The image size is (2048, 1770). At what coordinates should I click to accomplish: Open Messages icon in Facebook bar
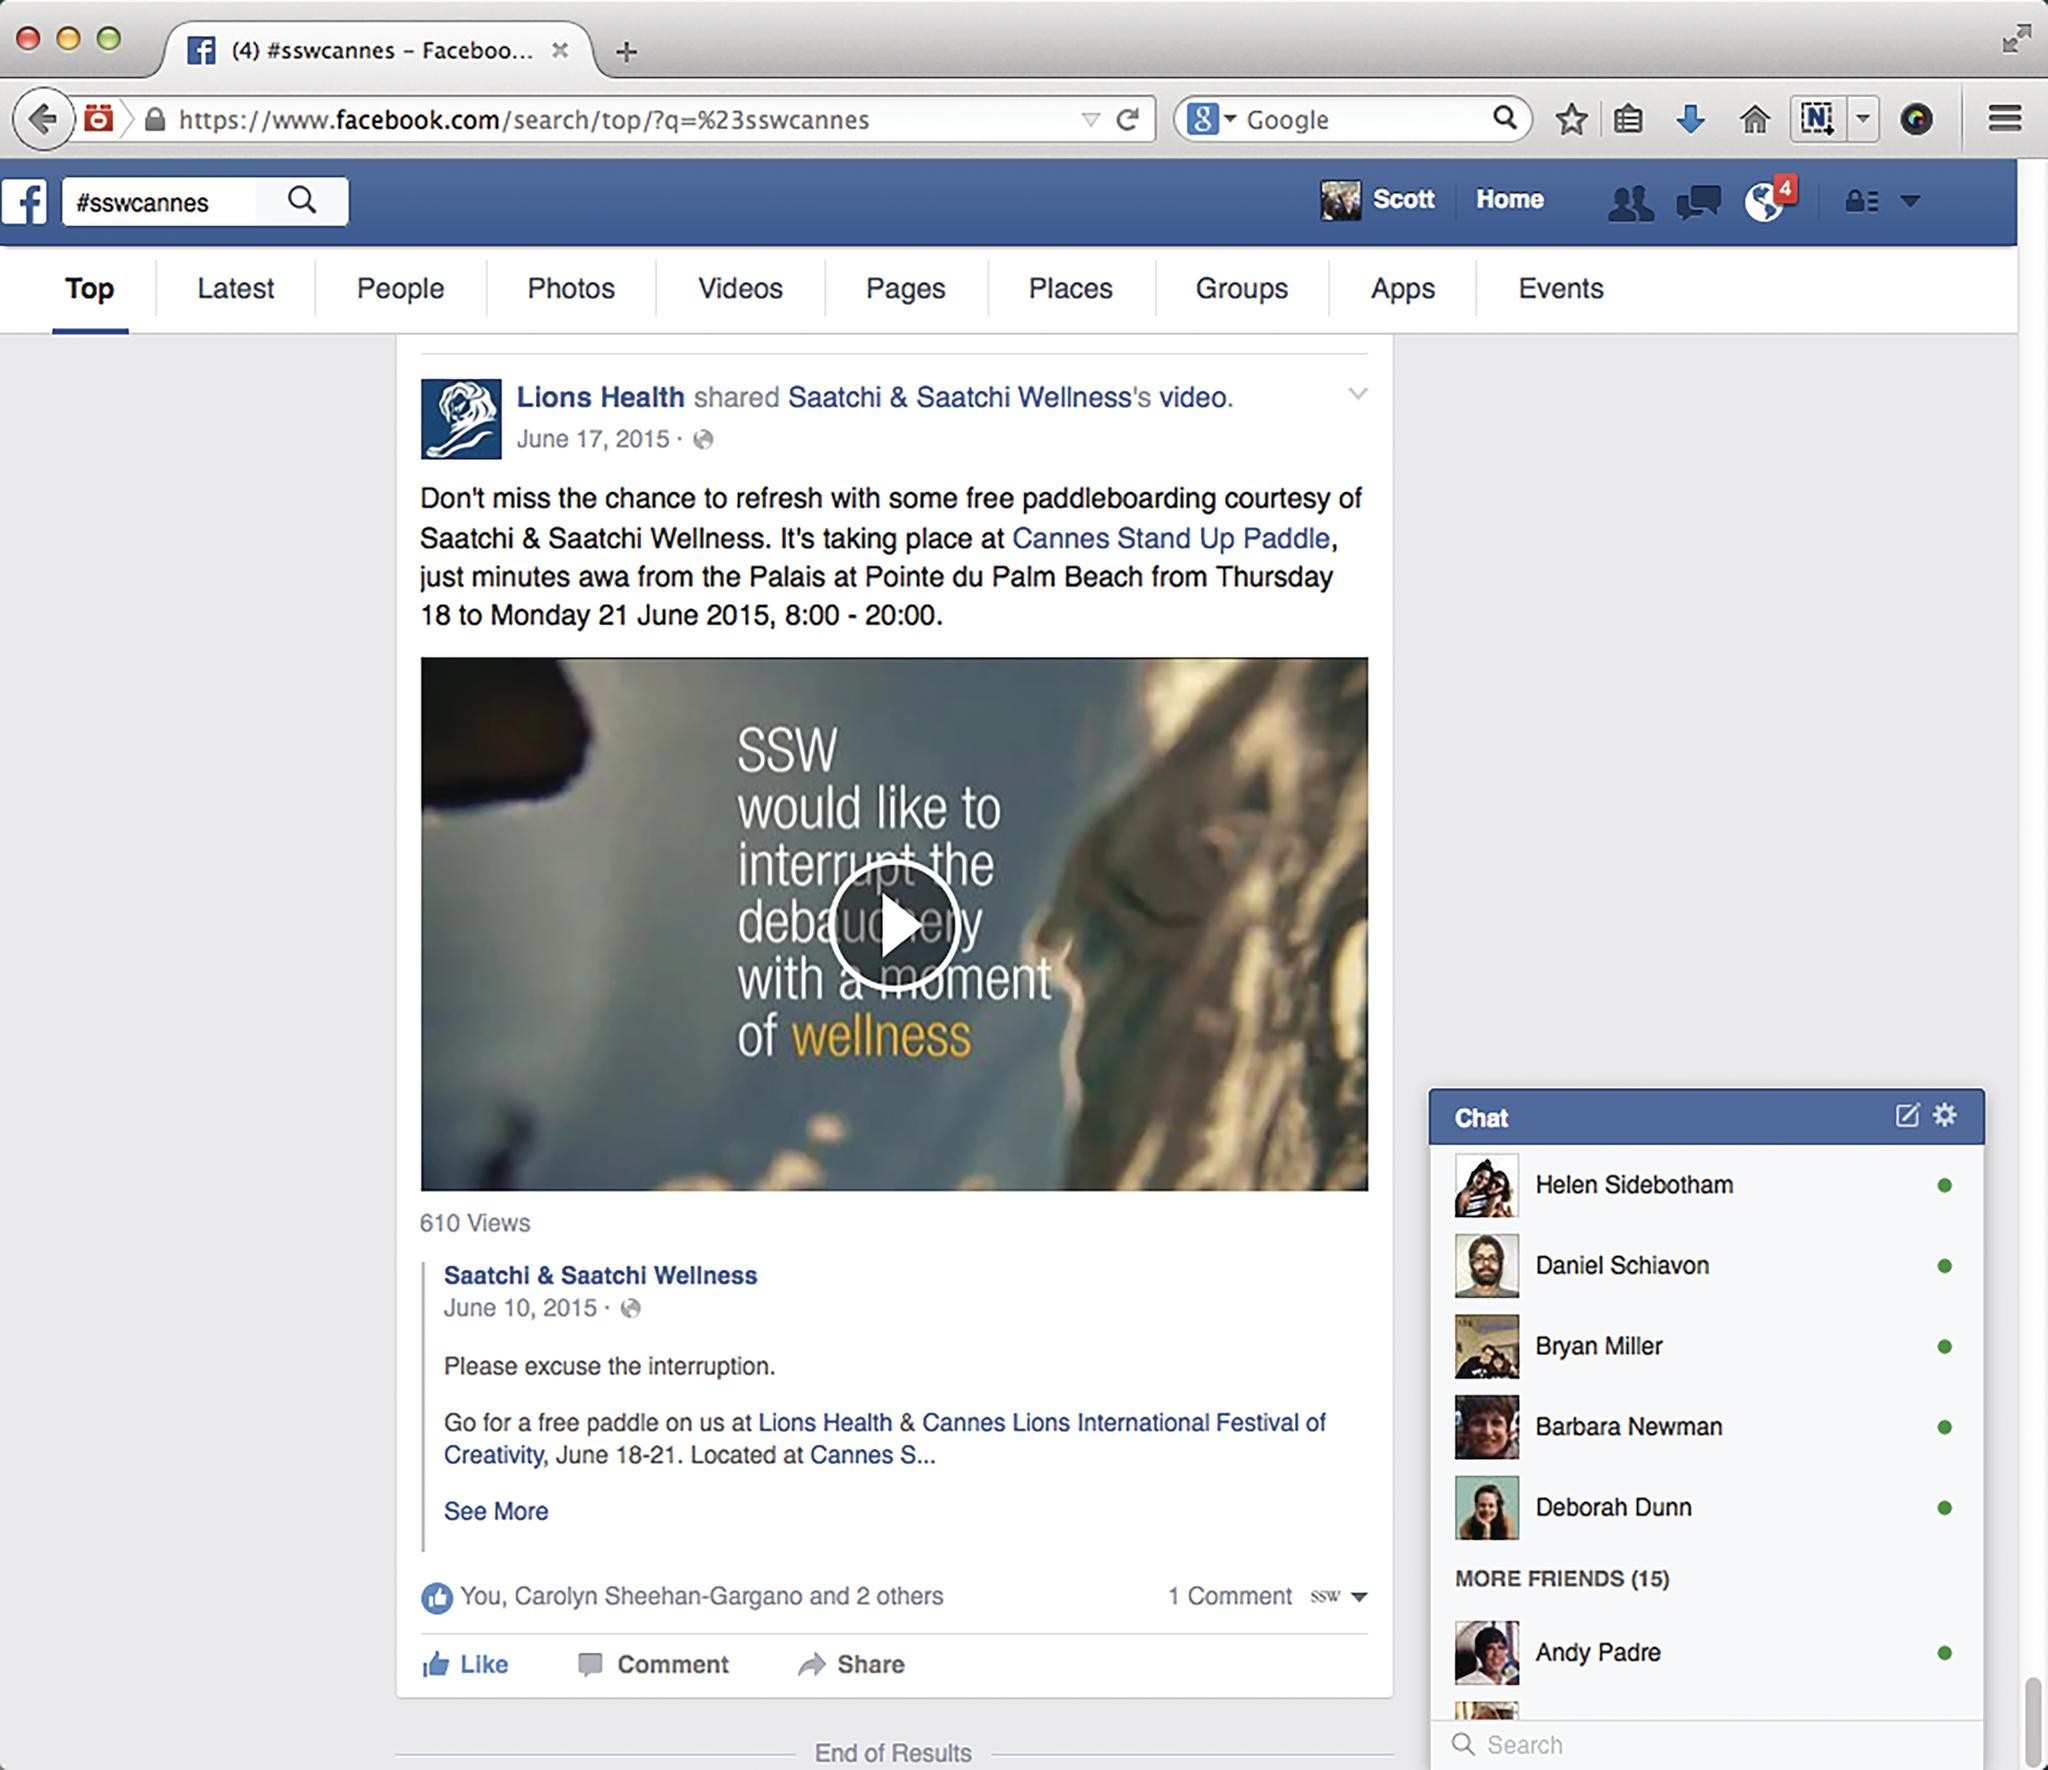[1698, 202]
